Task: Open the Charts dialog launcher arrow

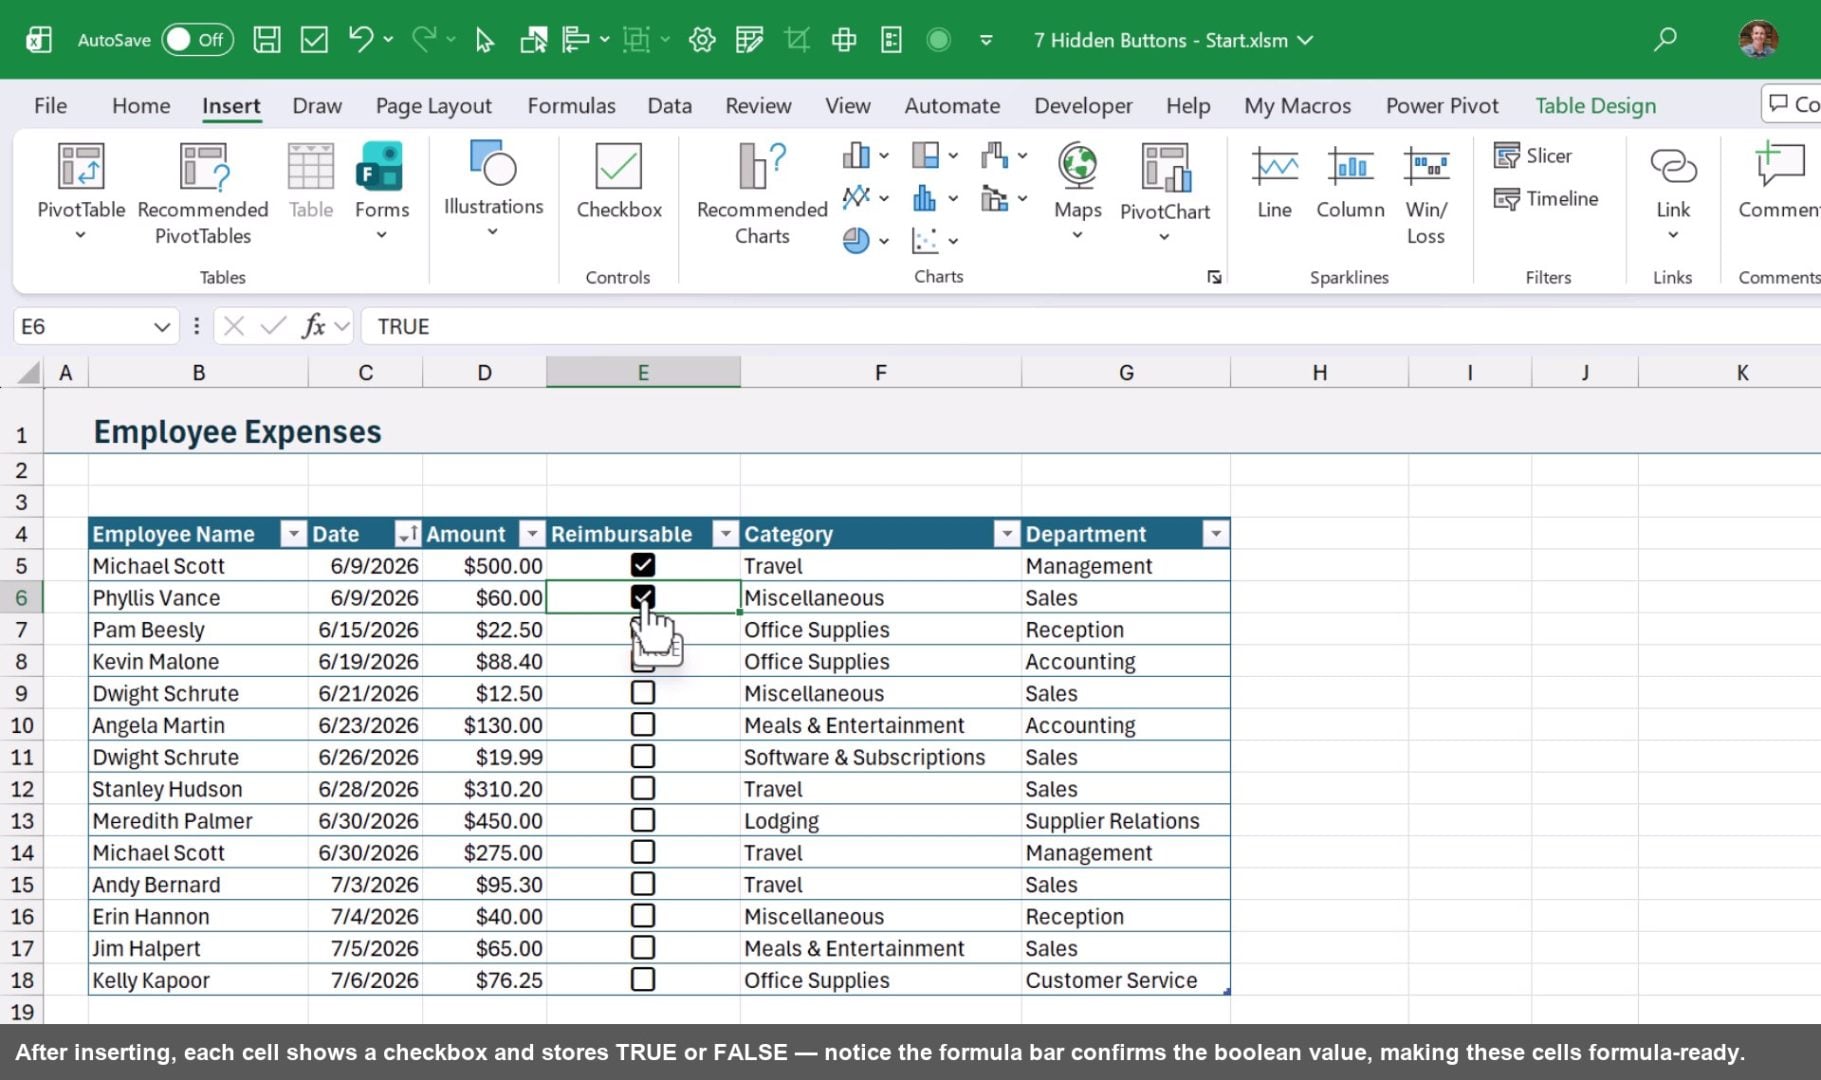Action: tap(1214, 277)
